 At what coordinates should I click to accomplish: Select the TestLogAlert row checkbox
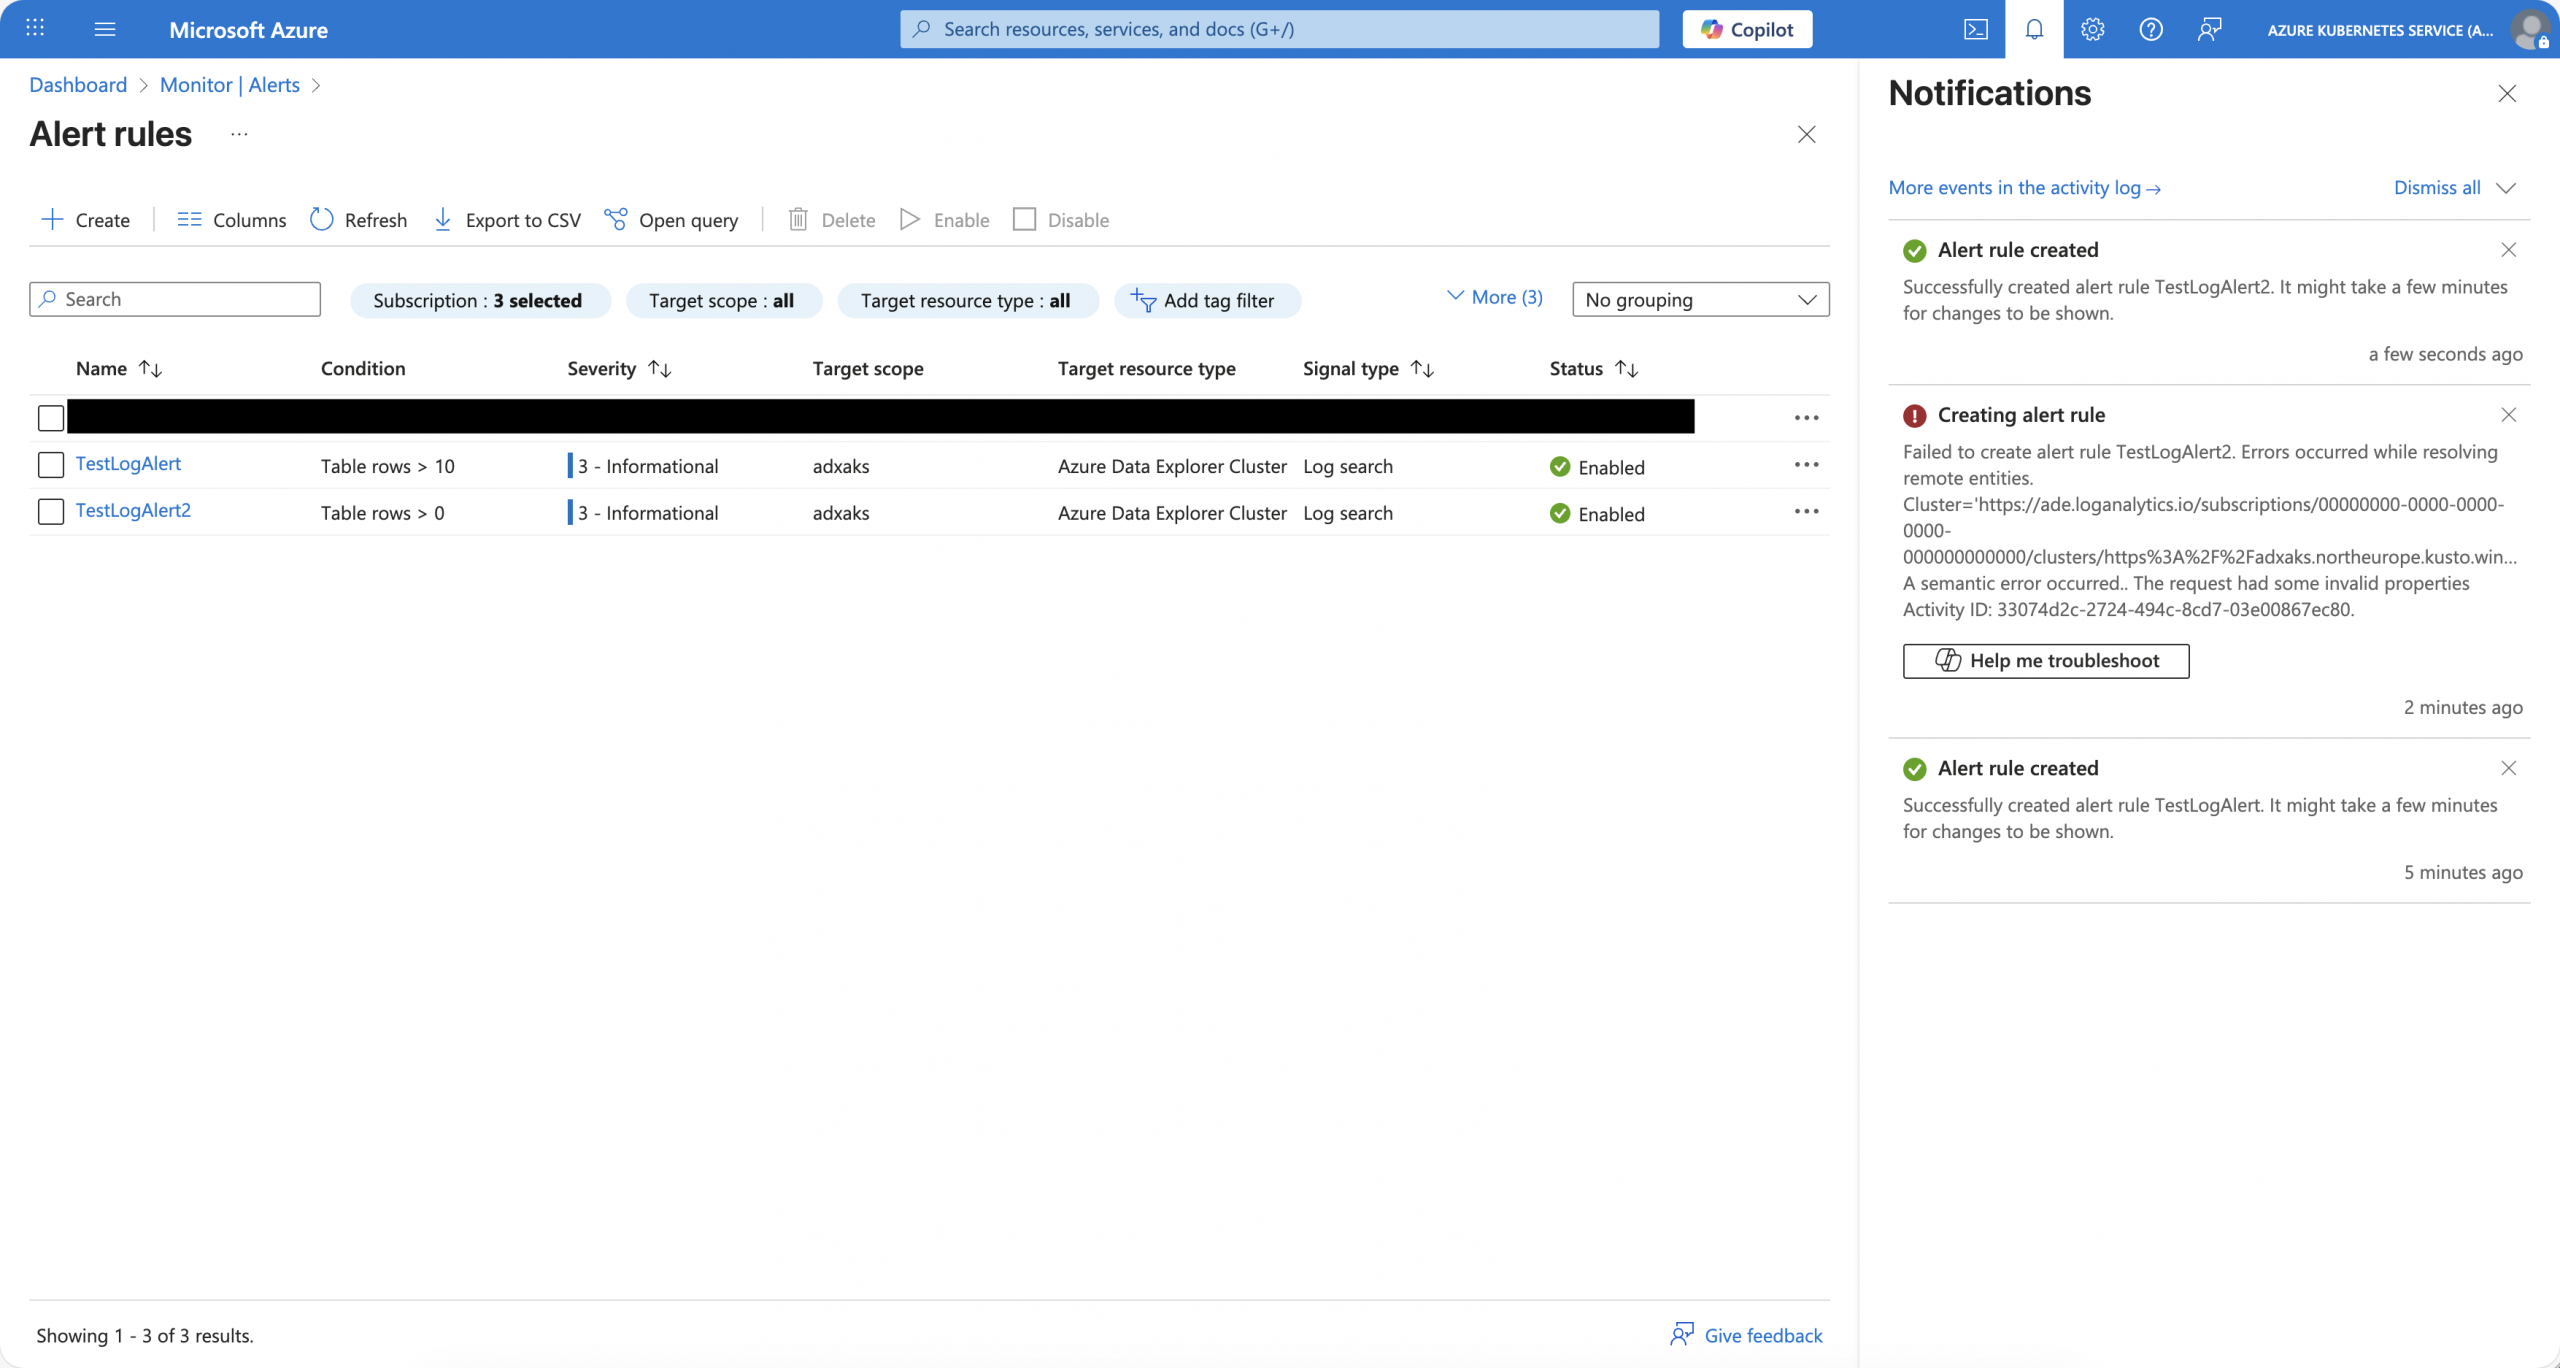tap(51, 465)
